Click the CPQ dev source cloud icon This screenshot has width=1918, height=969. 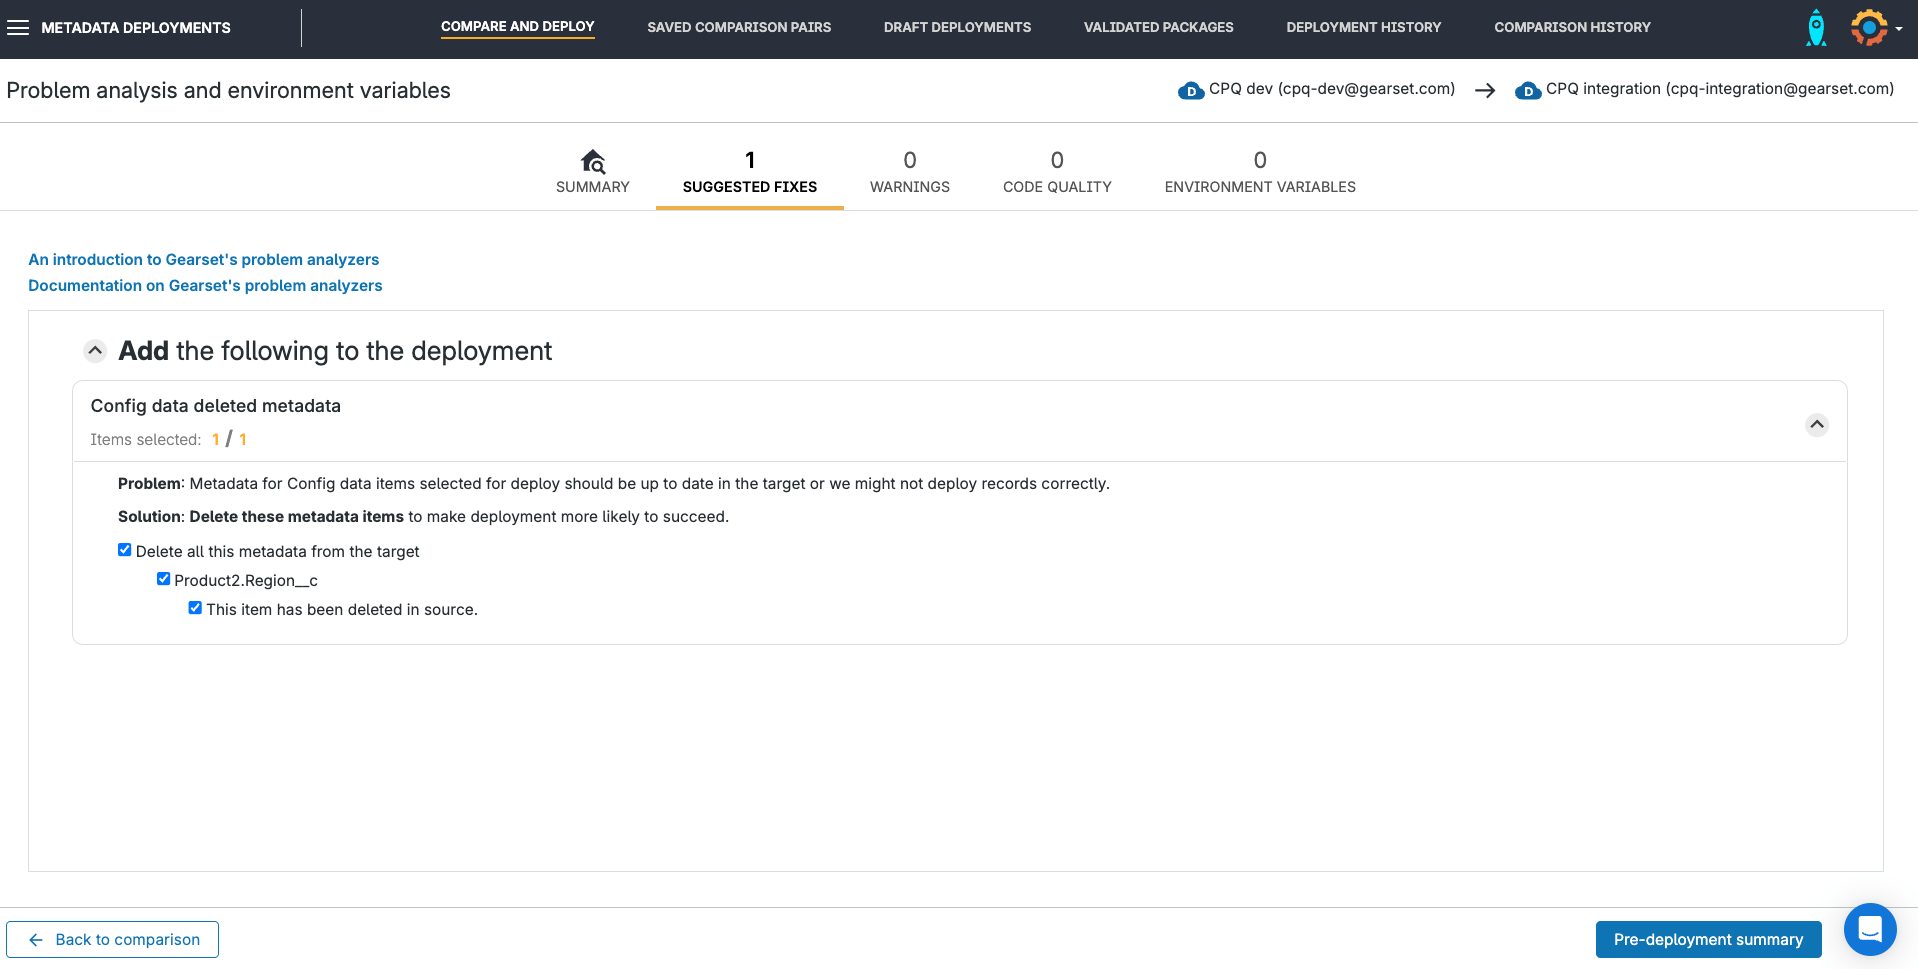(x=1190, y=91)
